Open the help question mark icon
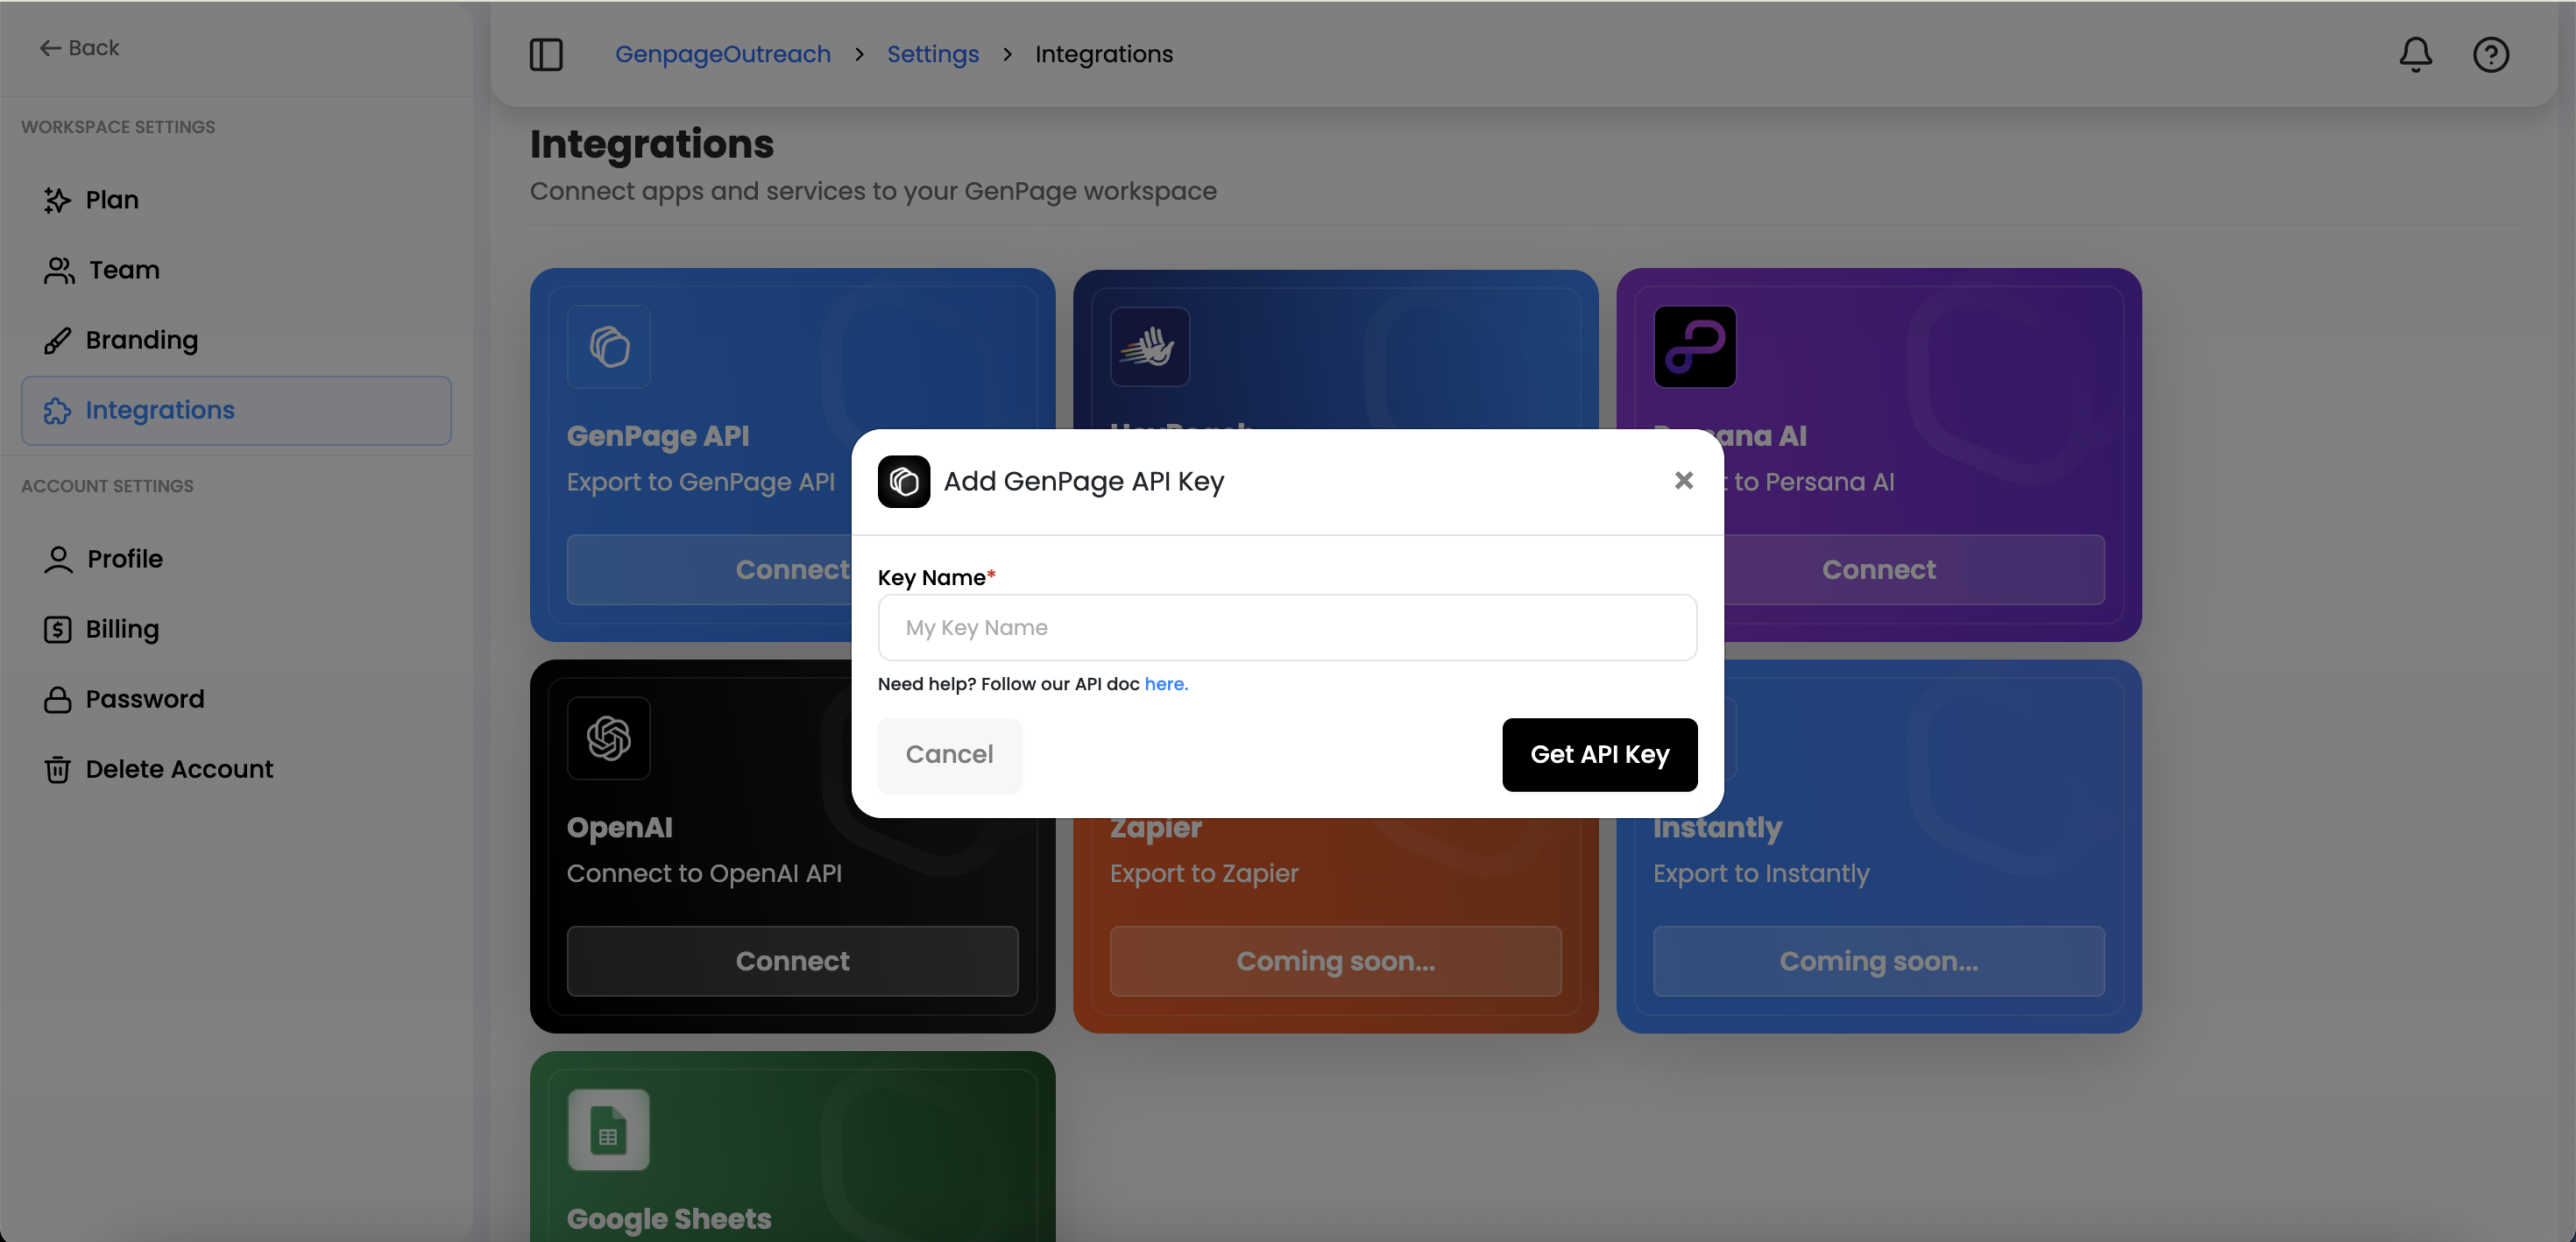The image size is (2576, 1242). click(2490, 54)
